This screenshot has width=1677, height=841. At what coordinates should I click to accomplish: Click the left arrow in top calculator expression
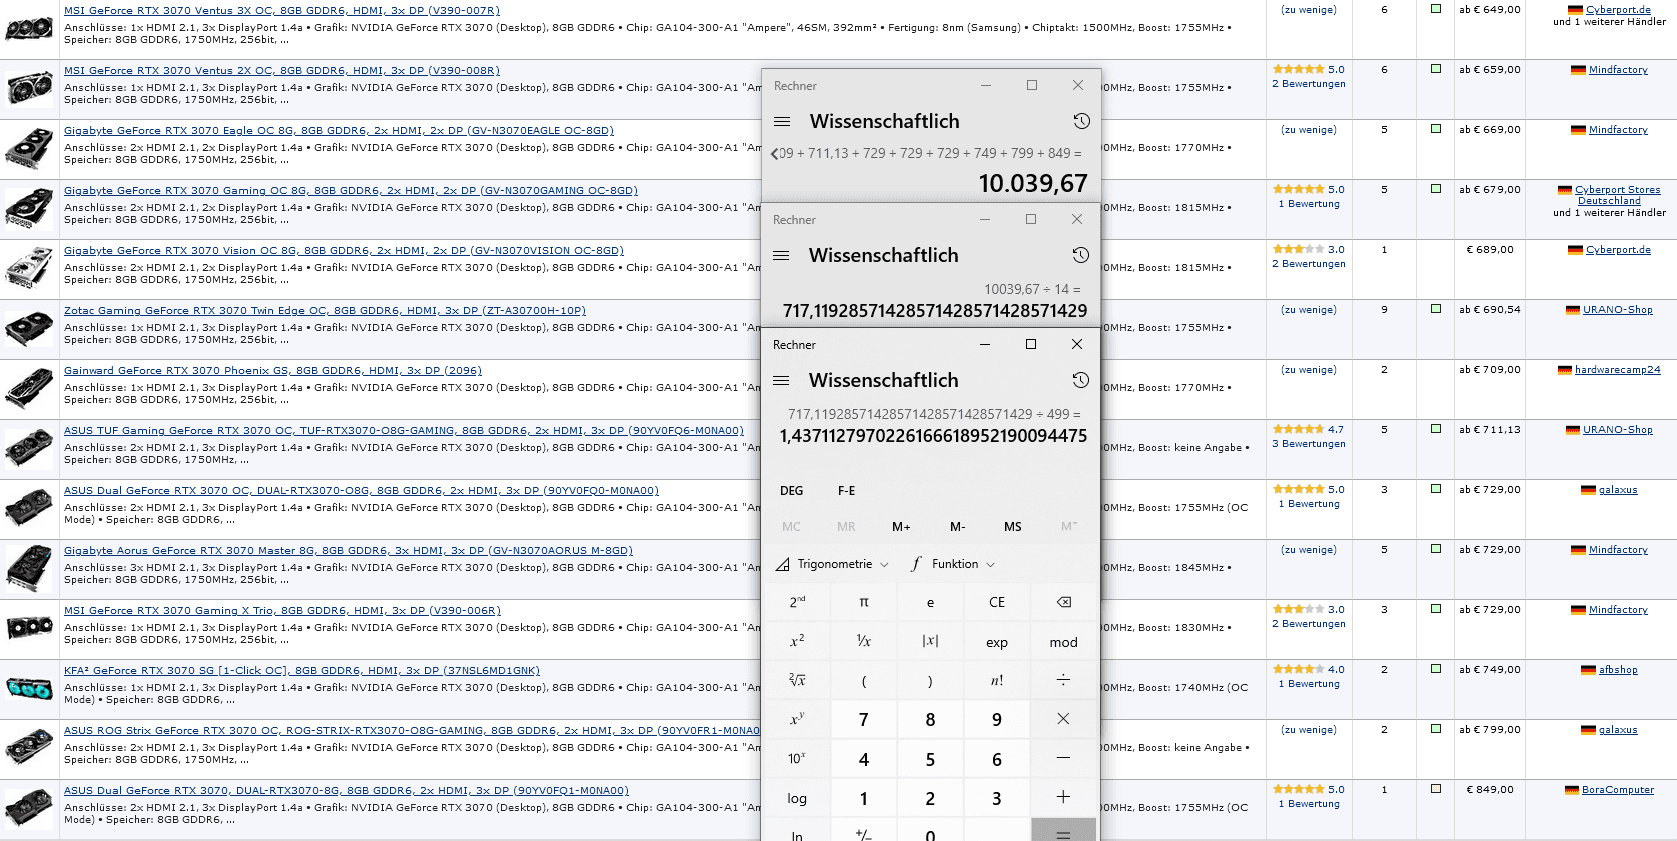click(774, 154)
